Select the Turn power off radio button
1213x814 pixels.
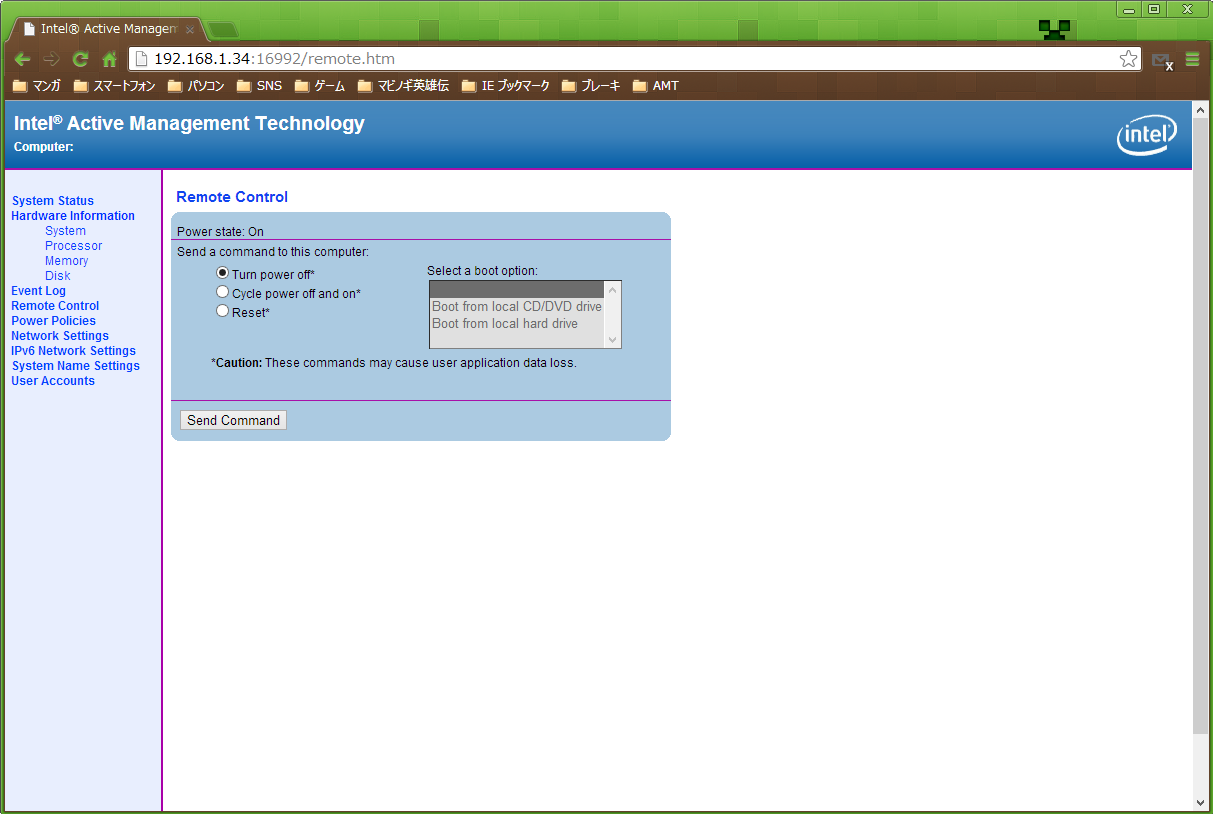(x=223, y=273)
